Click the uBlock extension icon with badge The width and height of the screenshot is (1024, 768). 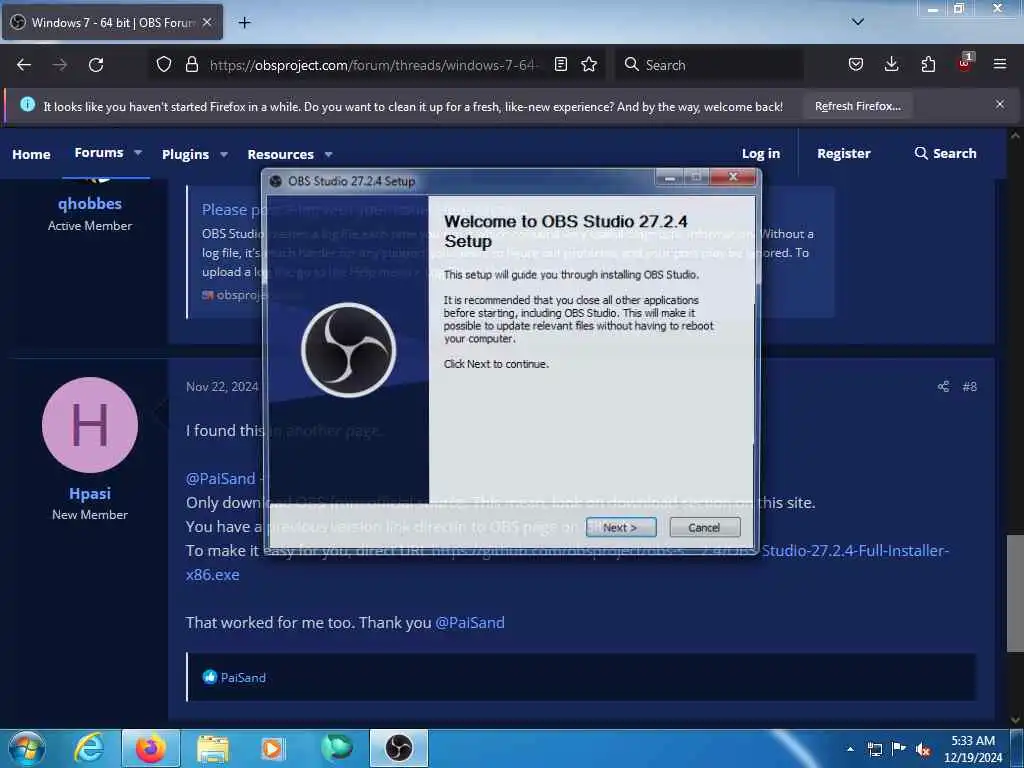click(965, 63)
